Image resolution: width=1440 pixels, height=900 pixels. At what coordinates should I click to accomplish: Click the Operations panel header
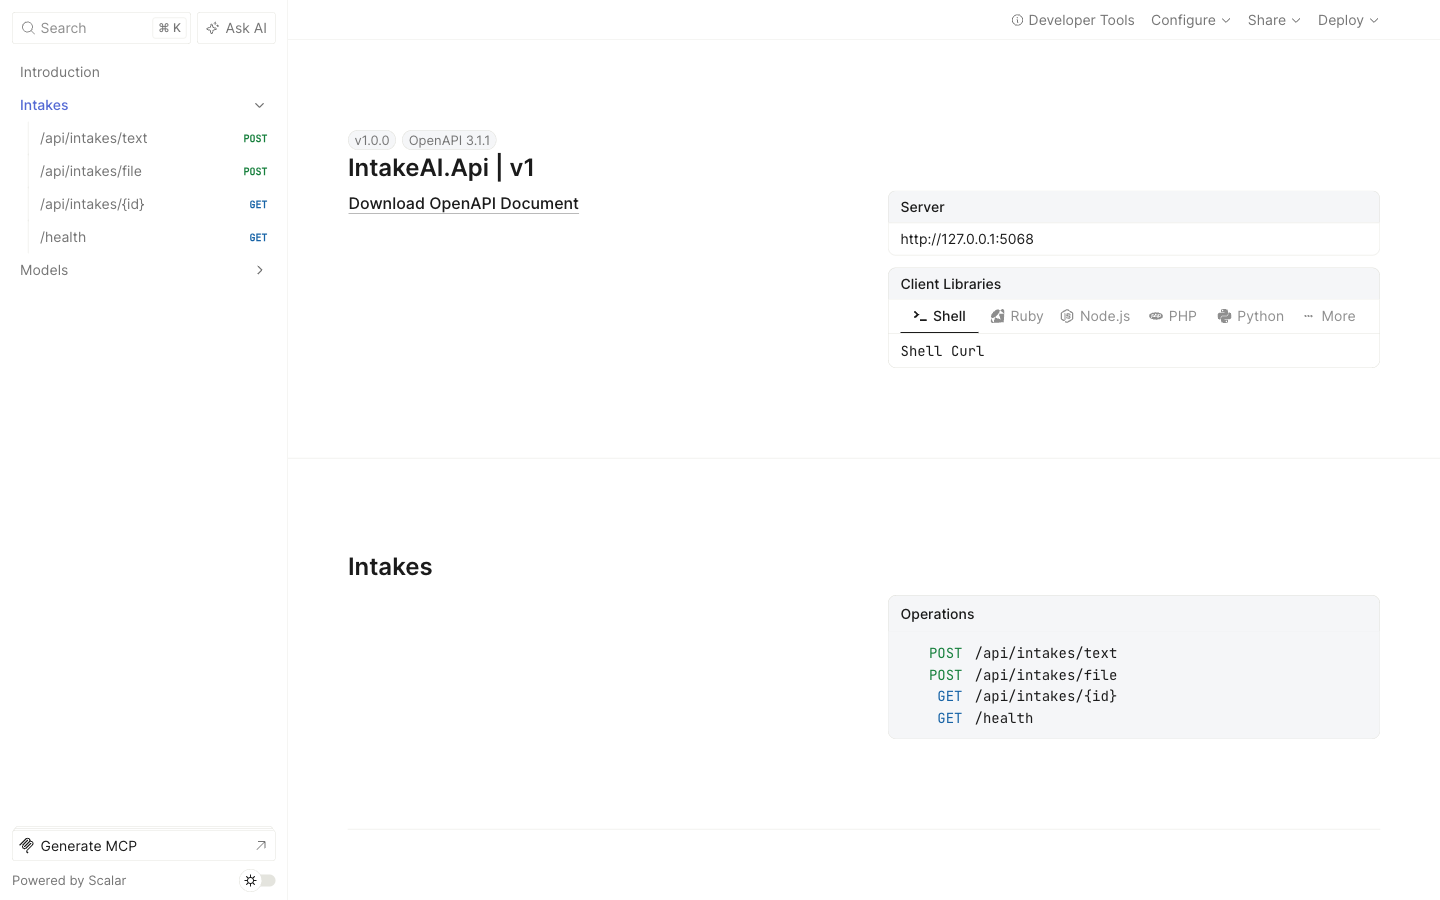coord(1133,614)
